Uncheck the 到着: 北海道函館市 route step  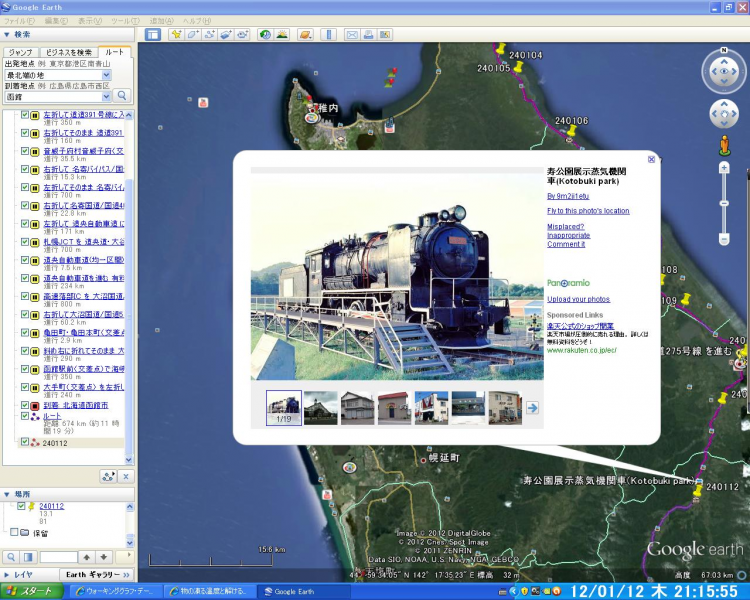coord(25,405)
